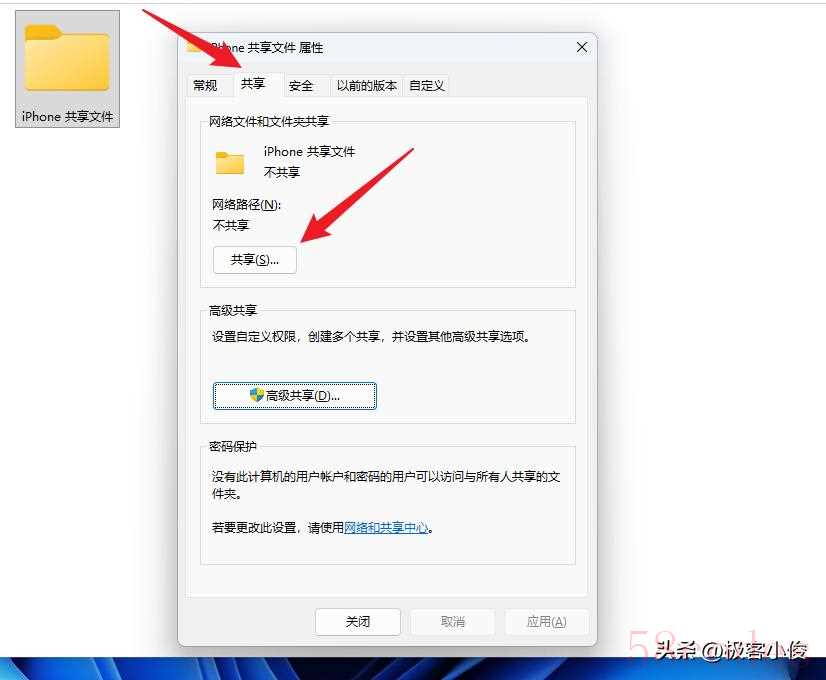Click the 网络文件和文件夹共享 group heading

(x=269, y=122)
